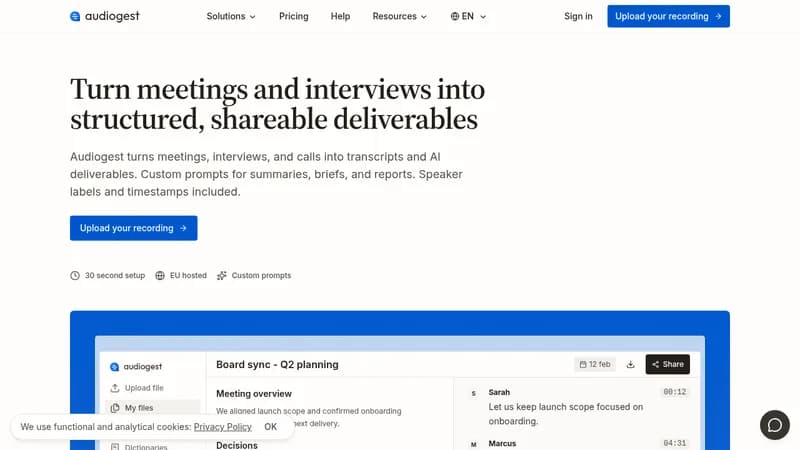Accept cookies with OK button
Image resolution: width=800 pixels, height=450 pixels.
[270, 427]
